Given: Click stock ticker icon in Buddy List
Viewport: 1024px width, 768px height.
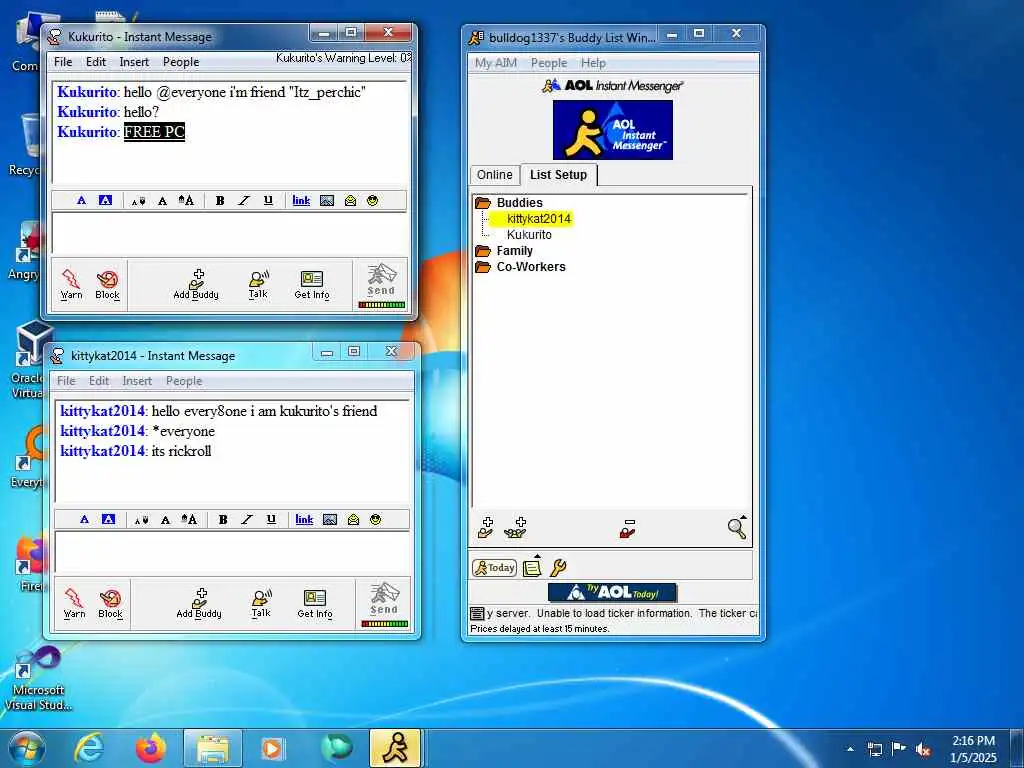Looking at the screenshot, I should [477, 613].
